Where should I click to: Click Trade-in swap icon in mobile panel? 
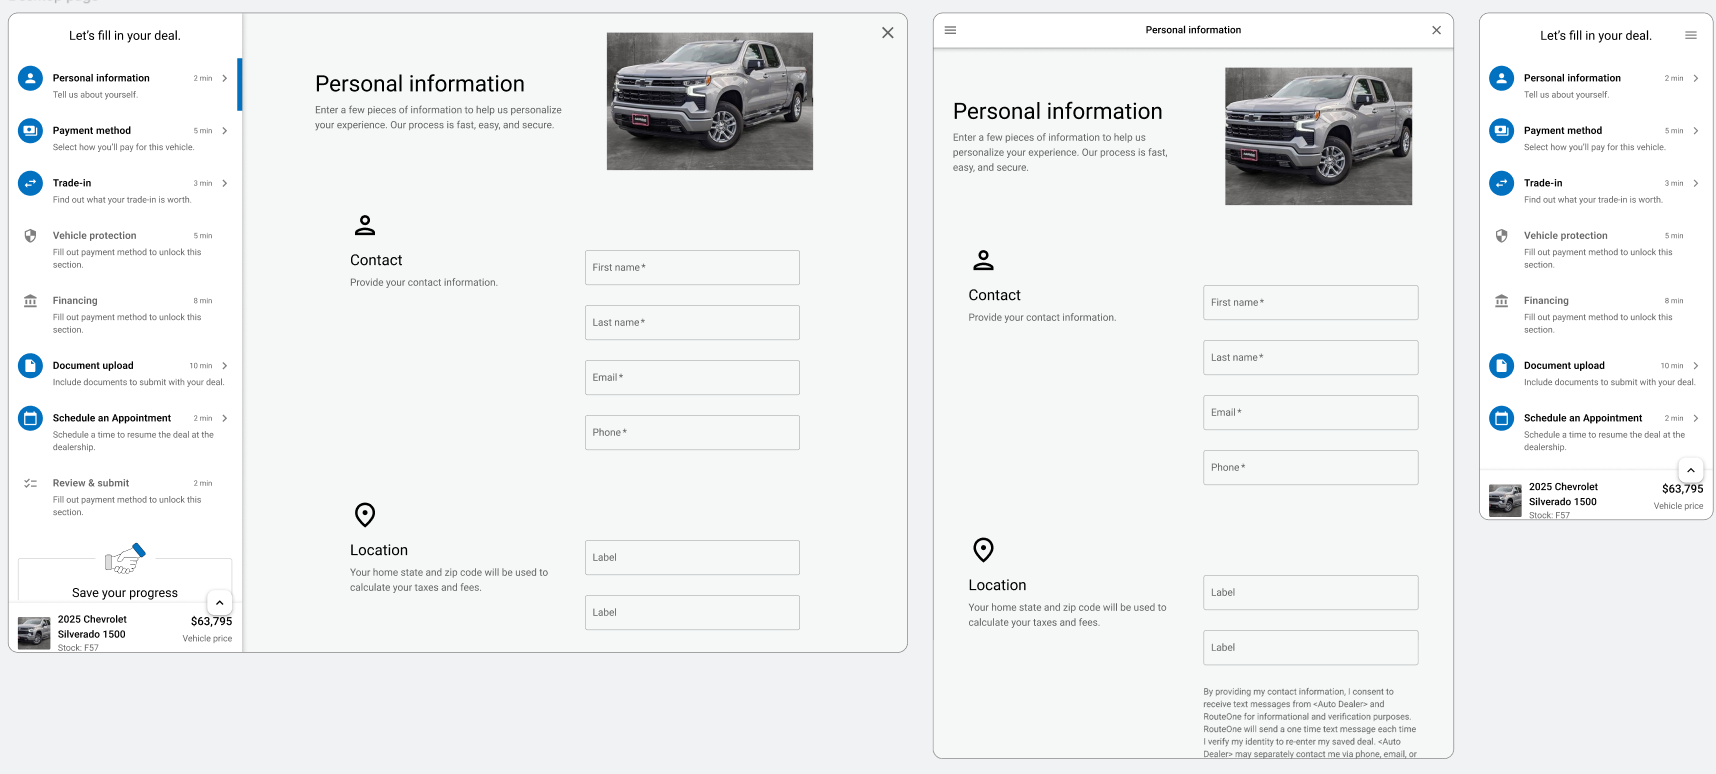click(x=1502, y=183)
